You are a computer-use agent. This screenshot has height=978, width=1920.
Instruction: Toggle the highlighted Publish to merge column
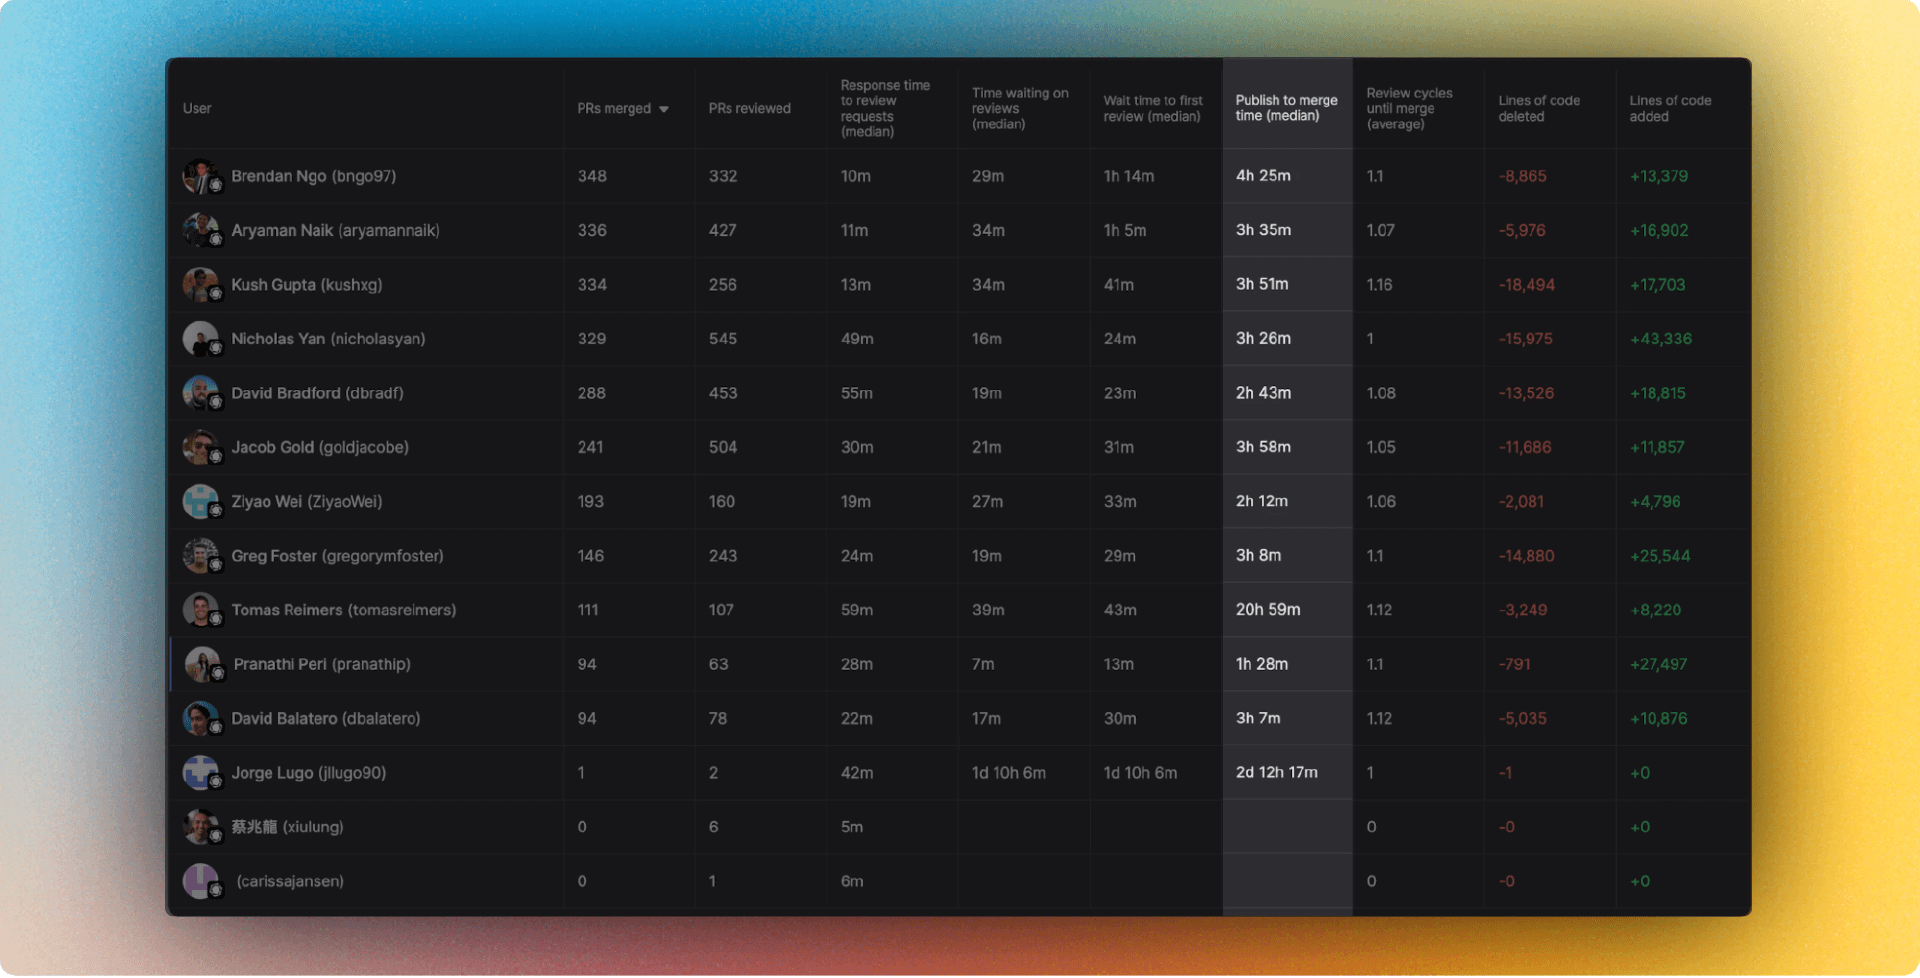point(1286,108)
